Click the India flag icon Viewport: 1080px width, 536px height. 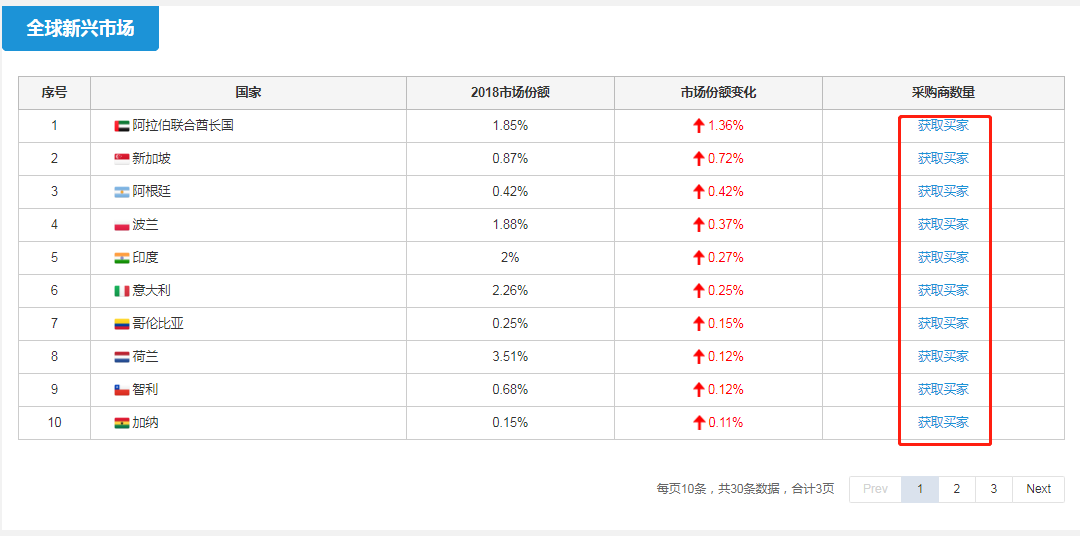pos(122,258)
